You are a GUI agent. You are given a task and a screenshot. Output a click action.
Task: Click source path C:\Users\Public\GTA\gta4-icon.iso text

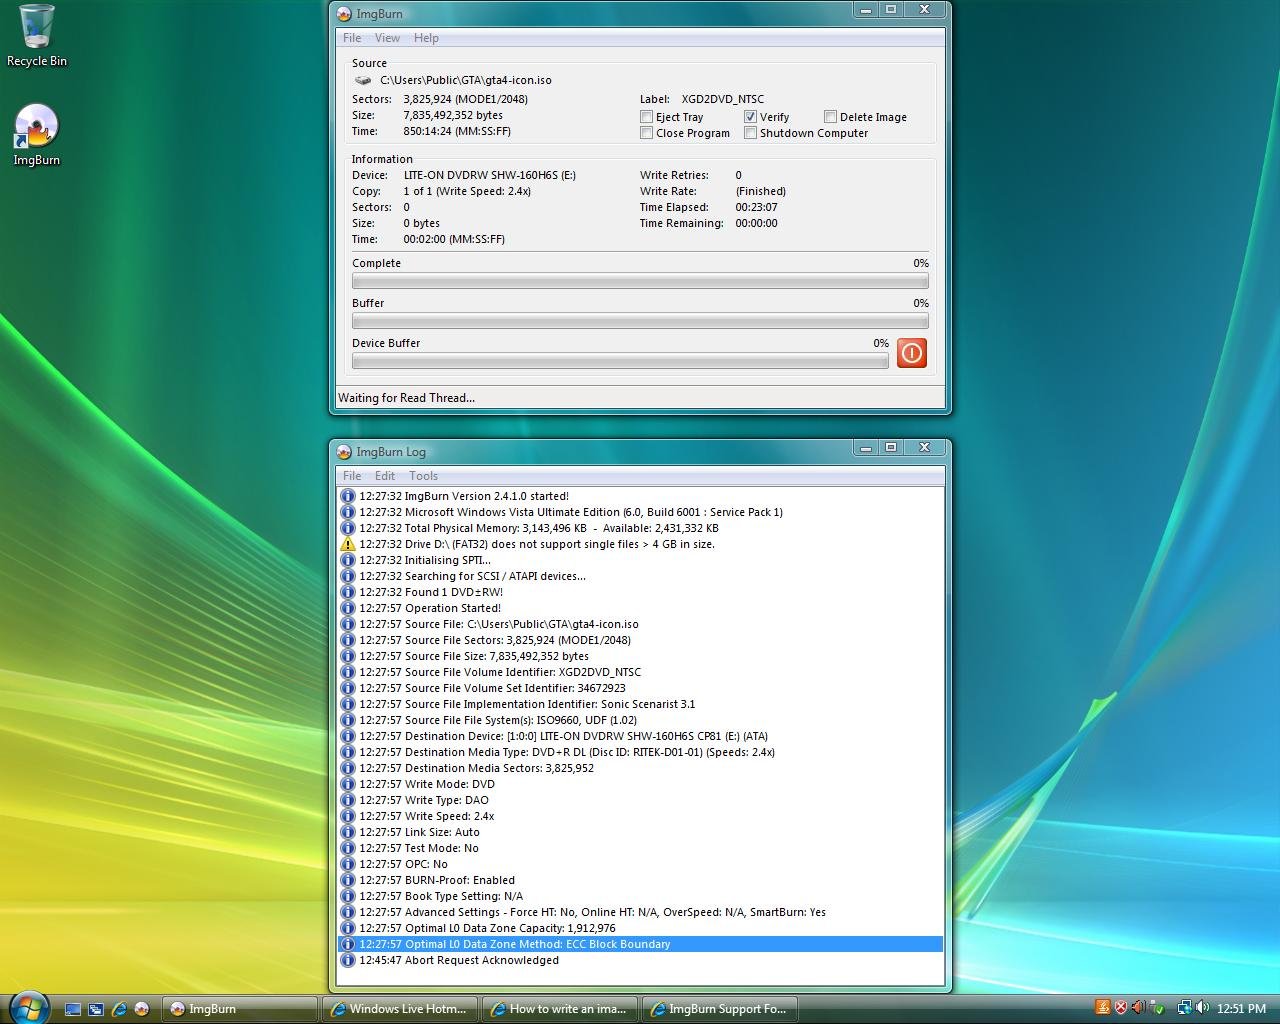[x=465, y=80]
